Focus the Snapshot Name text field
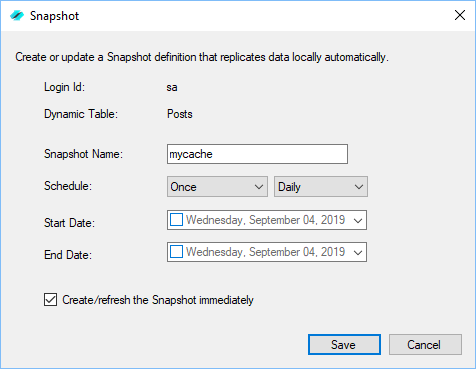The width and height of the screenshot is (476, 369). pos(257,154)
